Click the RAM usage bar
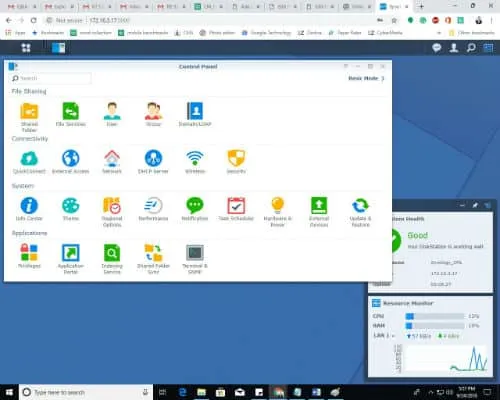The height and width of the screenshot is (400, 500). [x=434, y=326]
